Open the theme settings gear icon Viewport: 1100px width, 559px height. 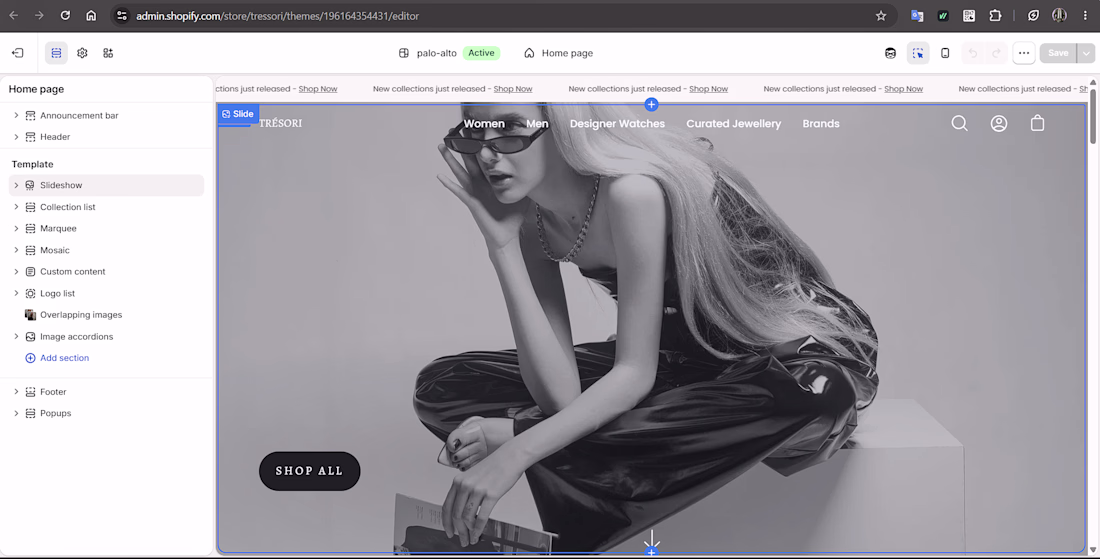pos(82,53)
